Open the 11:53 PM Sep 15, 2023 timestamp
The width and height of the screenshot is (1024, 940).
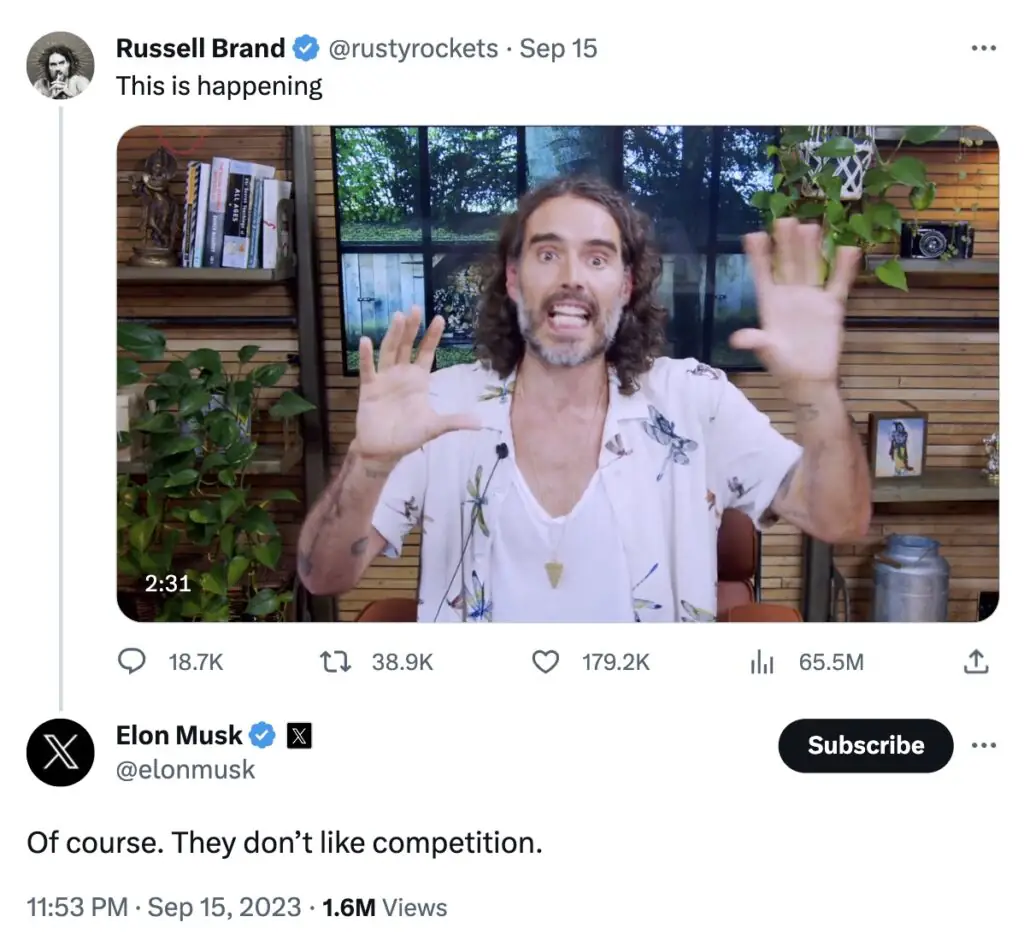point(163,907)
